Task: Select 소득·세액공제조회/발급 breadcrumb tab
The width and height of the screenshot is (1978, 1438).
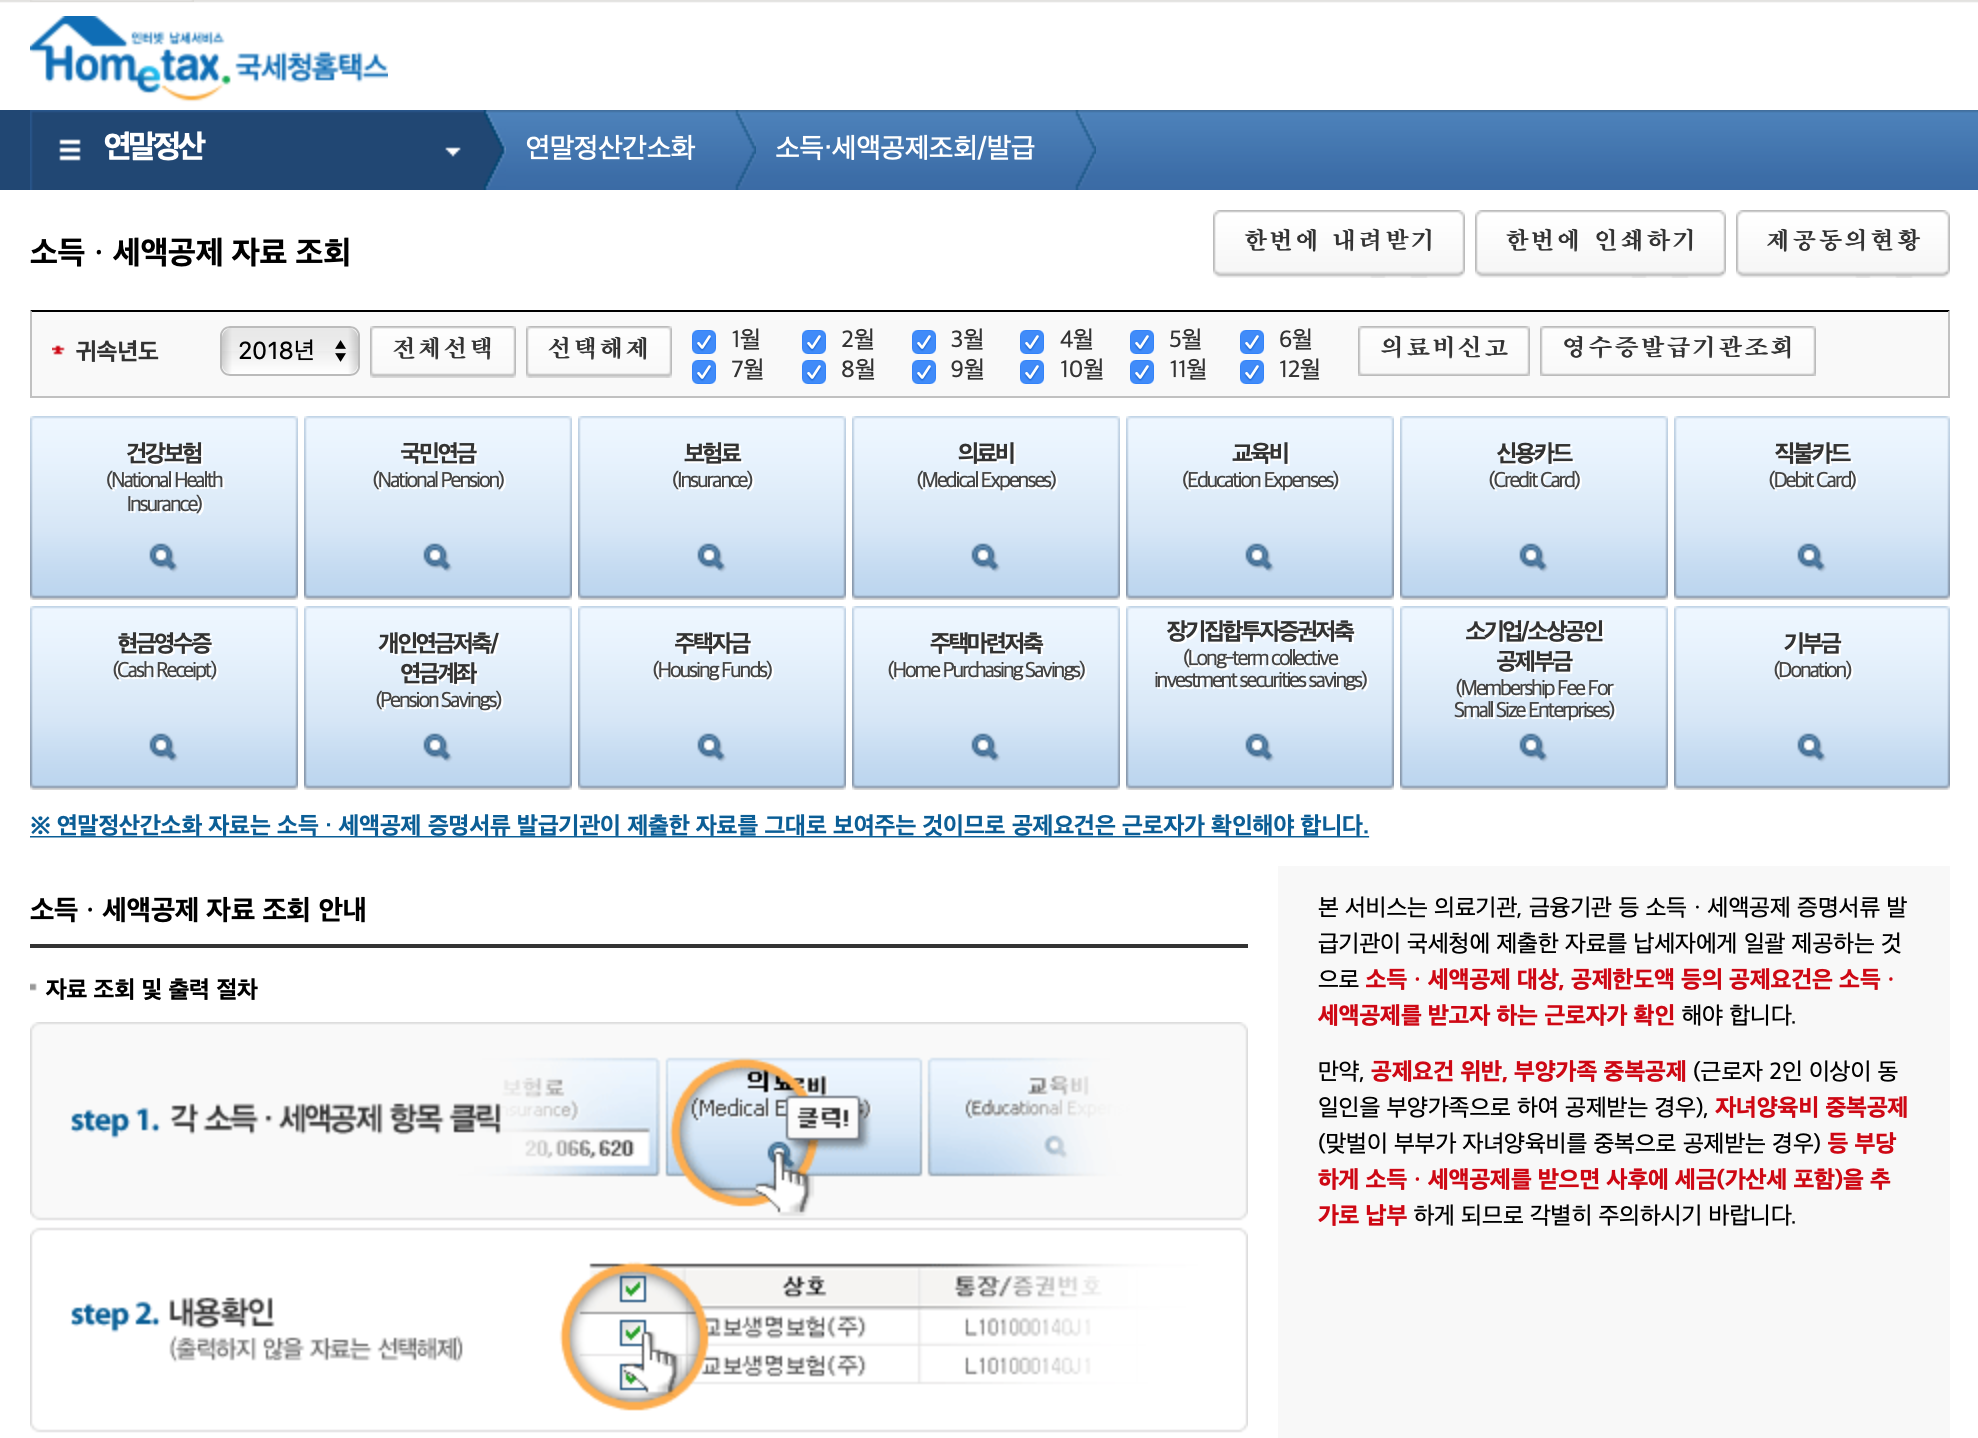Action: [x=905, y=148]
